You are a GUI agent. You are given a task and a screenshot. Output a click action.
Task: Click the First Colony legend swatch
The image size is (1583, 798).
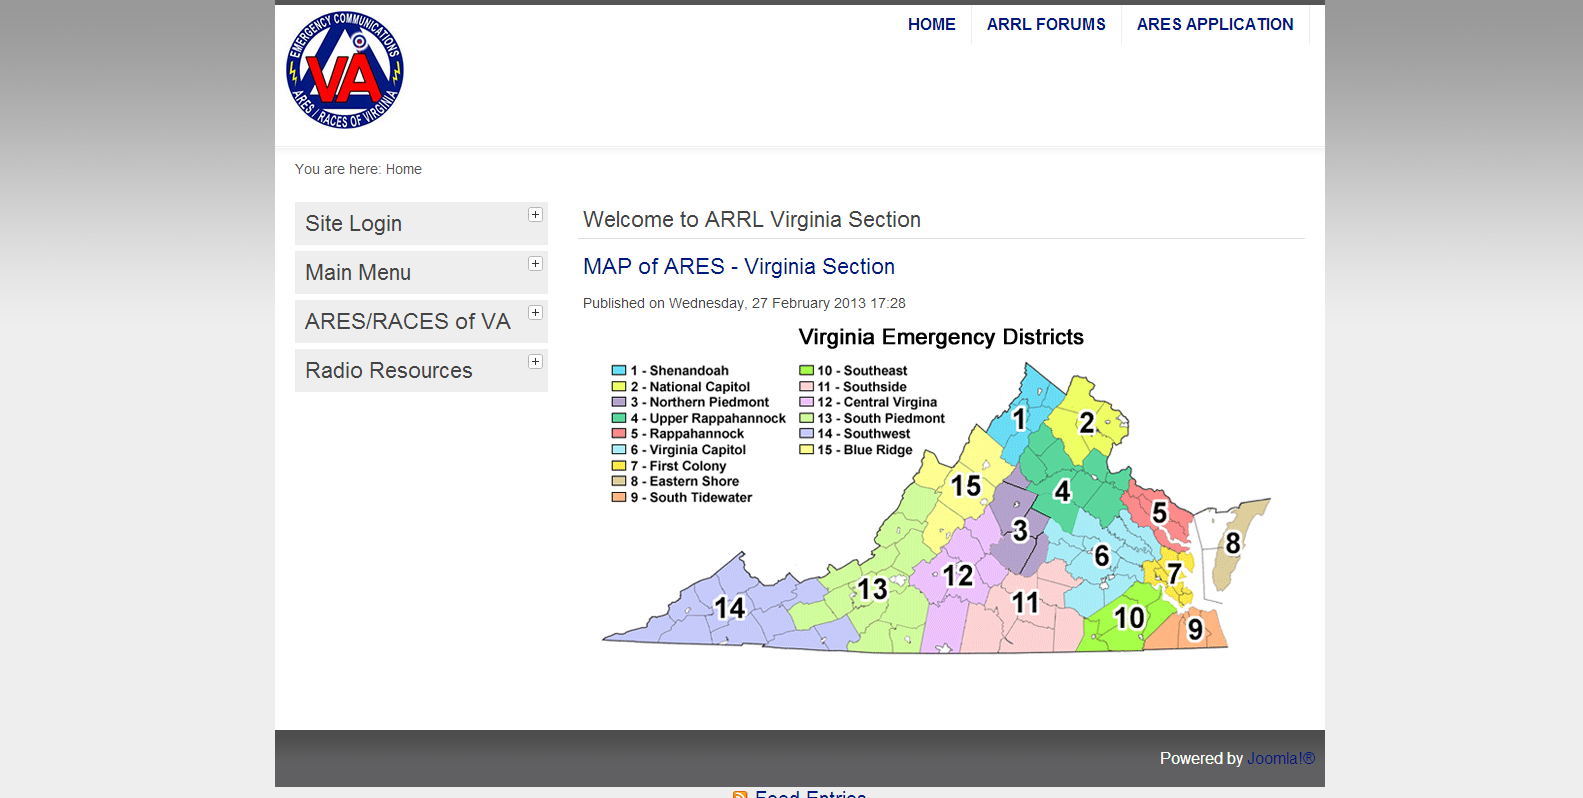619,466
